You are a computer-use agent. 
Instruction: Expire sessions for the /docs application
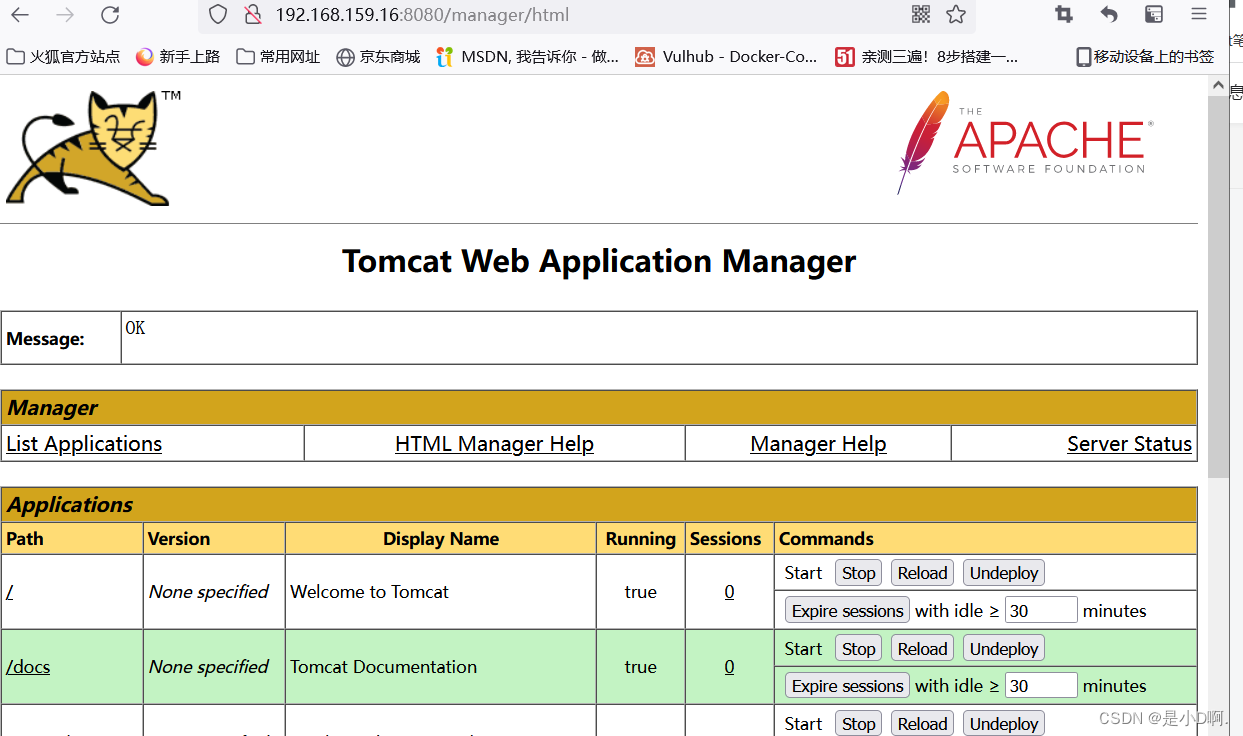click(x=847, y=686)
